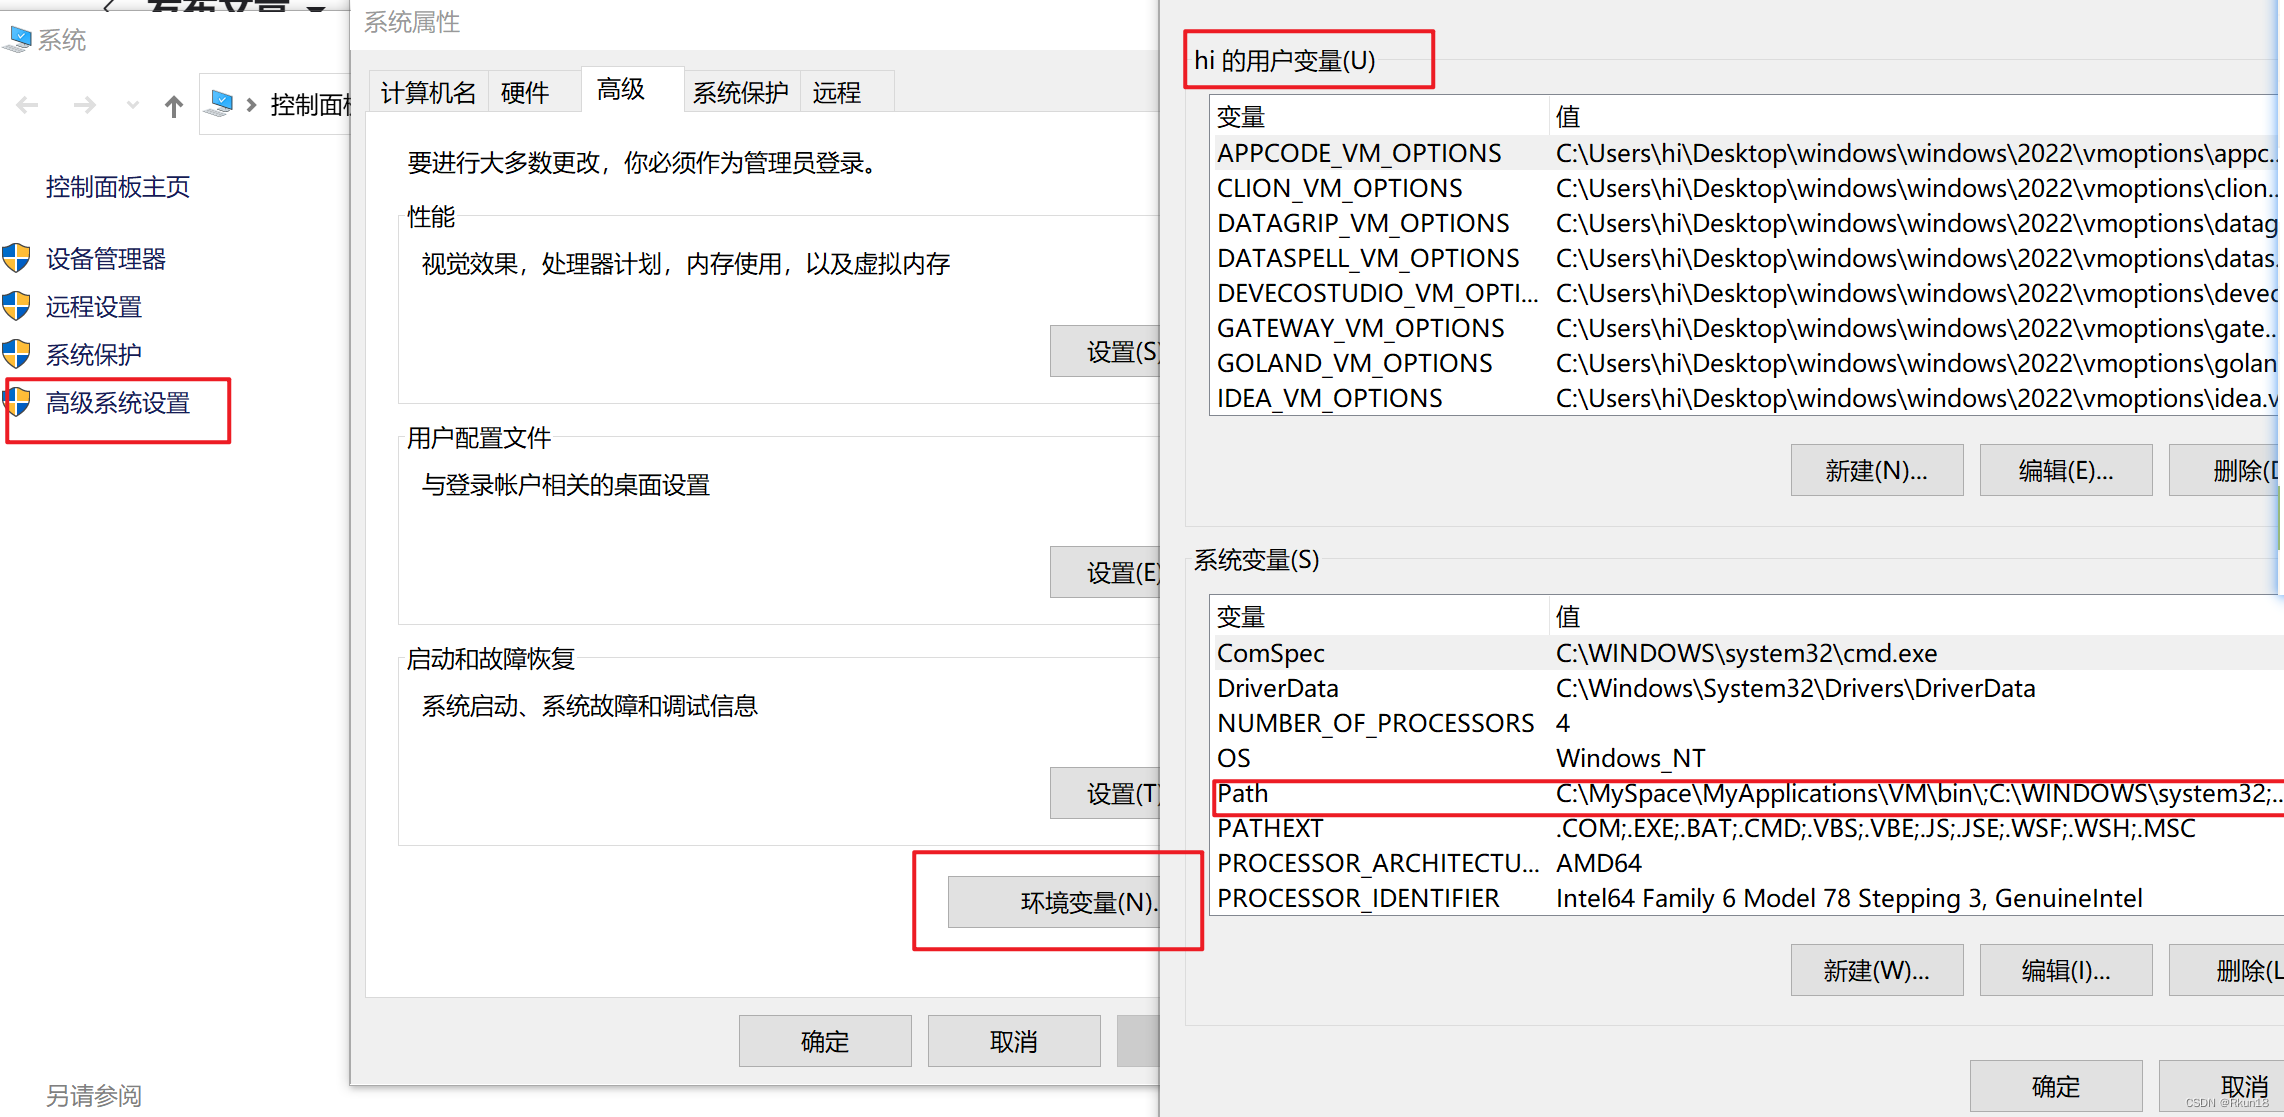
Task: Click 取消 in System Properties dialog
Action: point(1013,1041)
